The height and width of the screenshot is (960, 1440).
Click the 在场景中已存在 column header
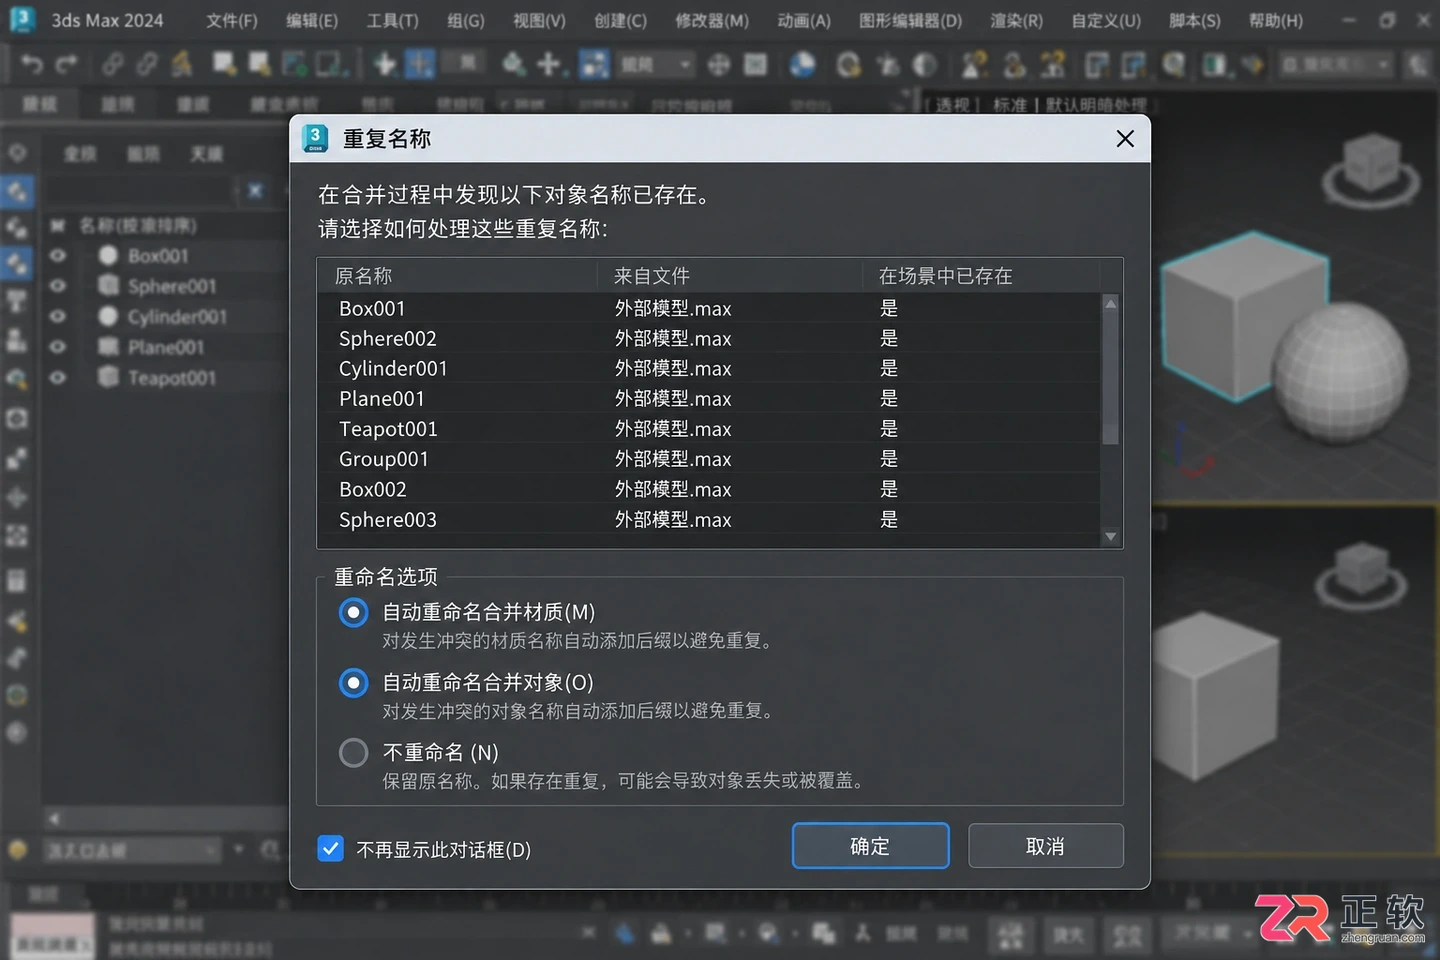981,276
